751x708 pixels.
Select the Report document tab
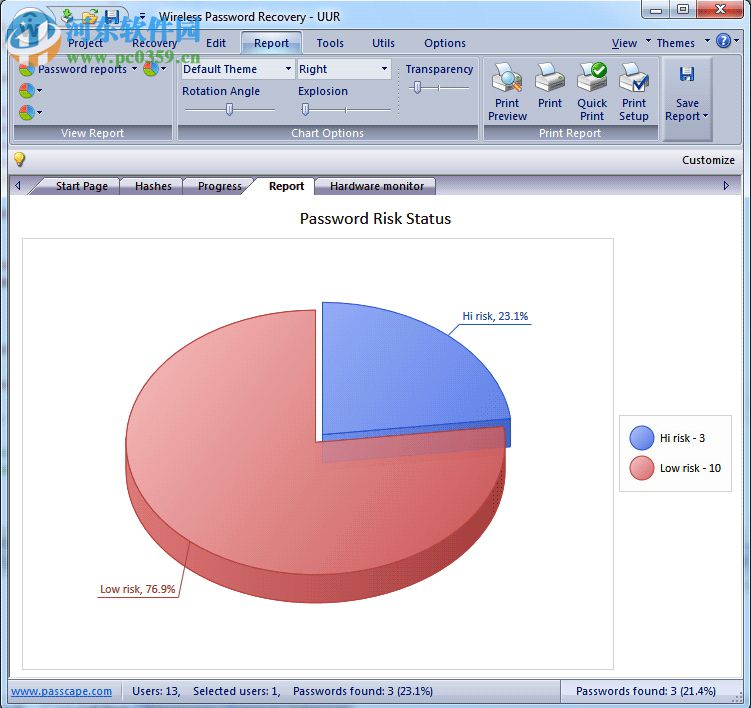click(286, 186)
